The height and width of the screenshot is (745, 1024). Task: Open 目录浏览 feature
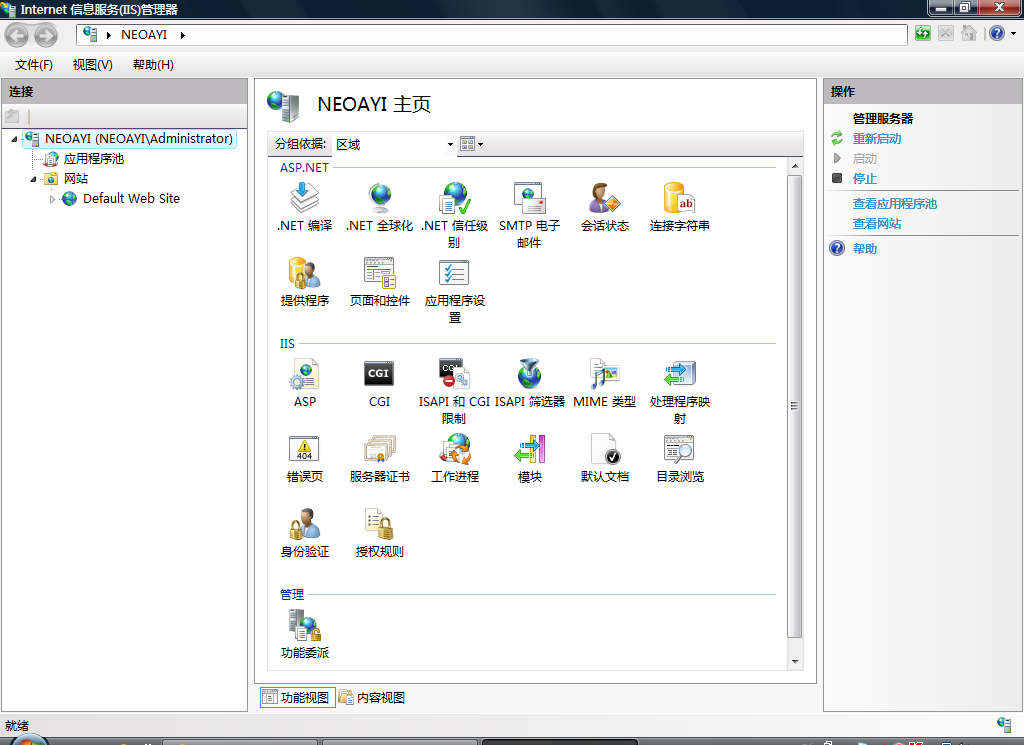(x=680, y=458)
